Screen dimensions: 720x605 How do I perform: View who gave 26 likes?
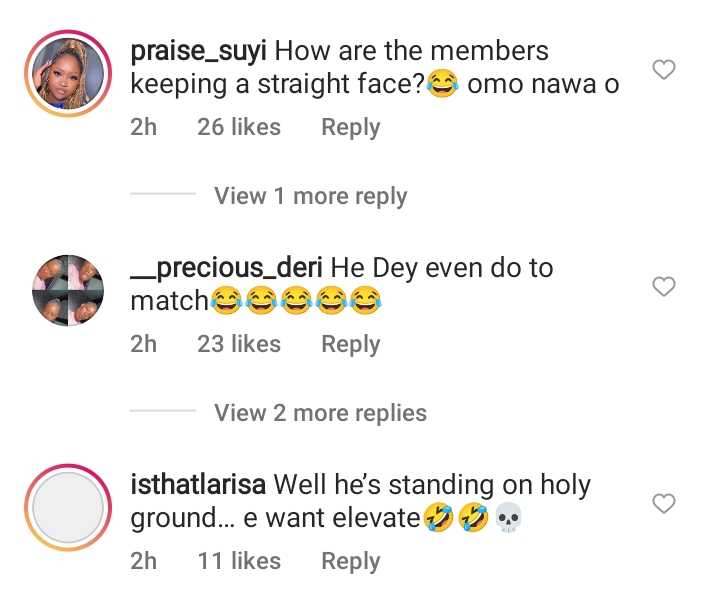point(239,128)
